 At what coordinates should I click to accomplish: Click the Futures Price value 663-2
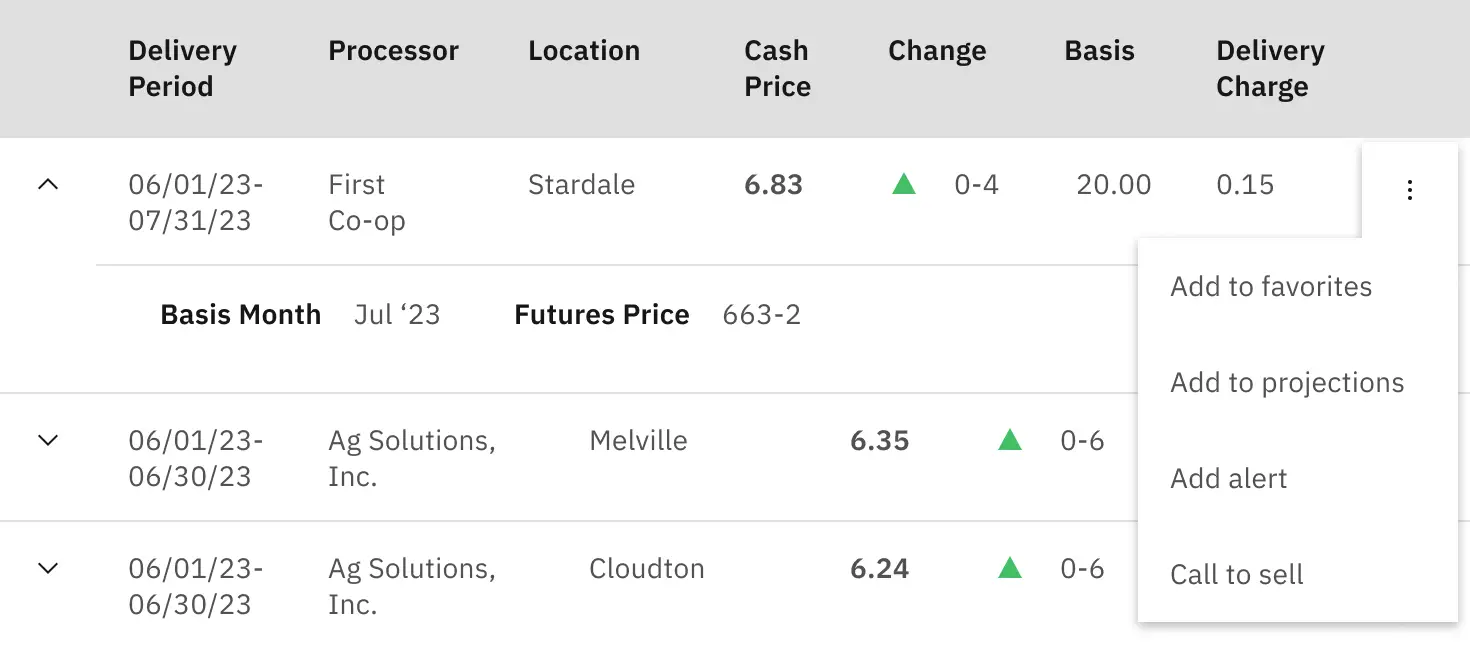click(761, 315)
